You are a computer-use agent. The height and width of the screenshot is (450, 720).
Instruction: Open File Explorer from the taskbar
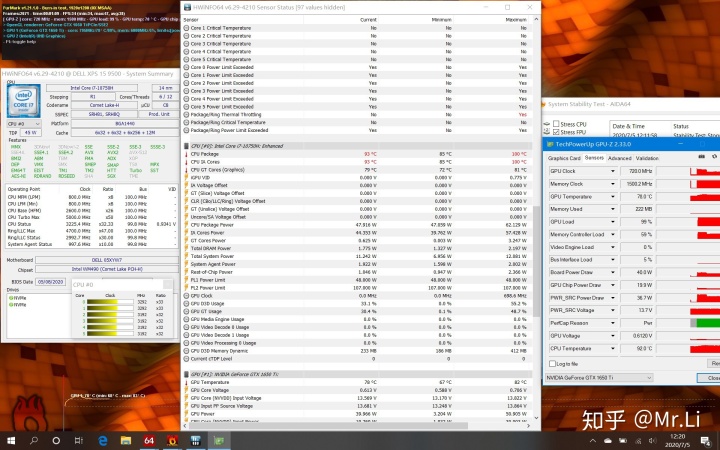tap(126, 440)
